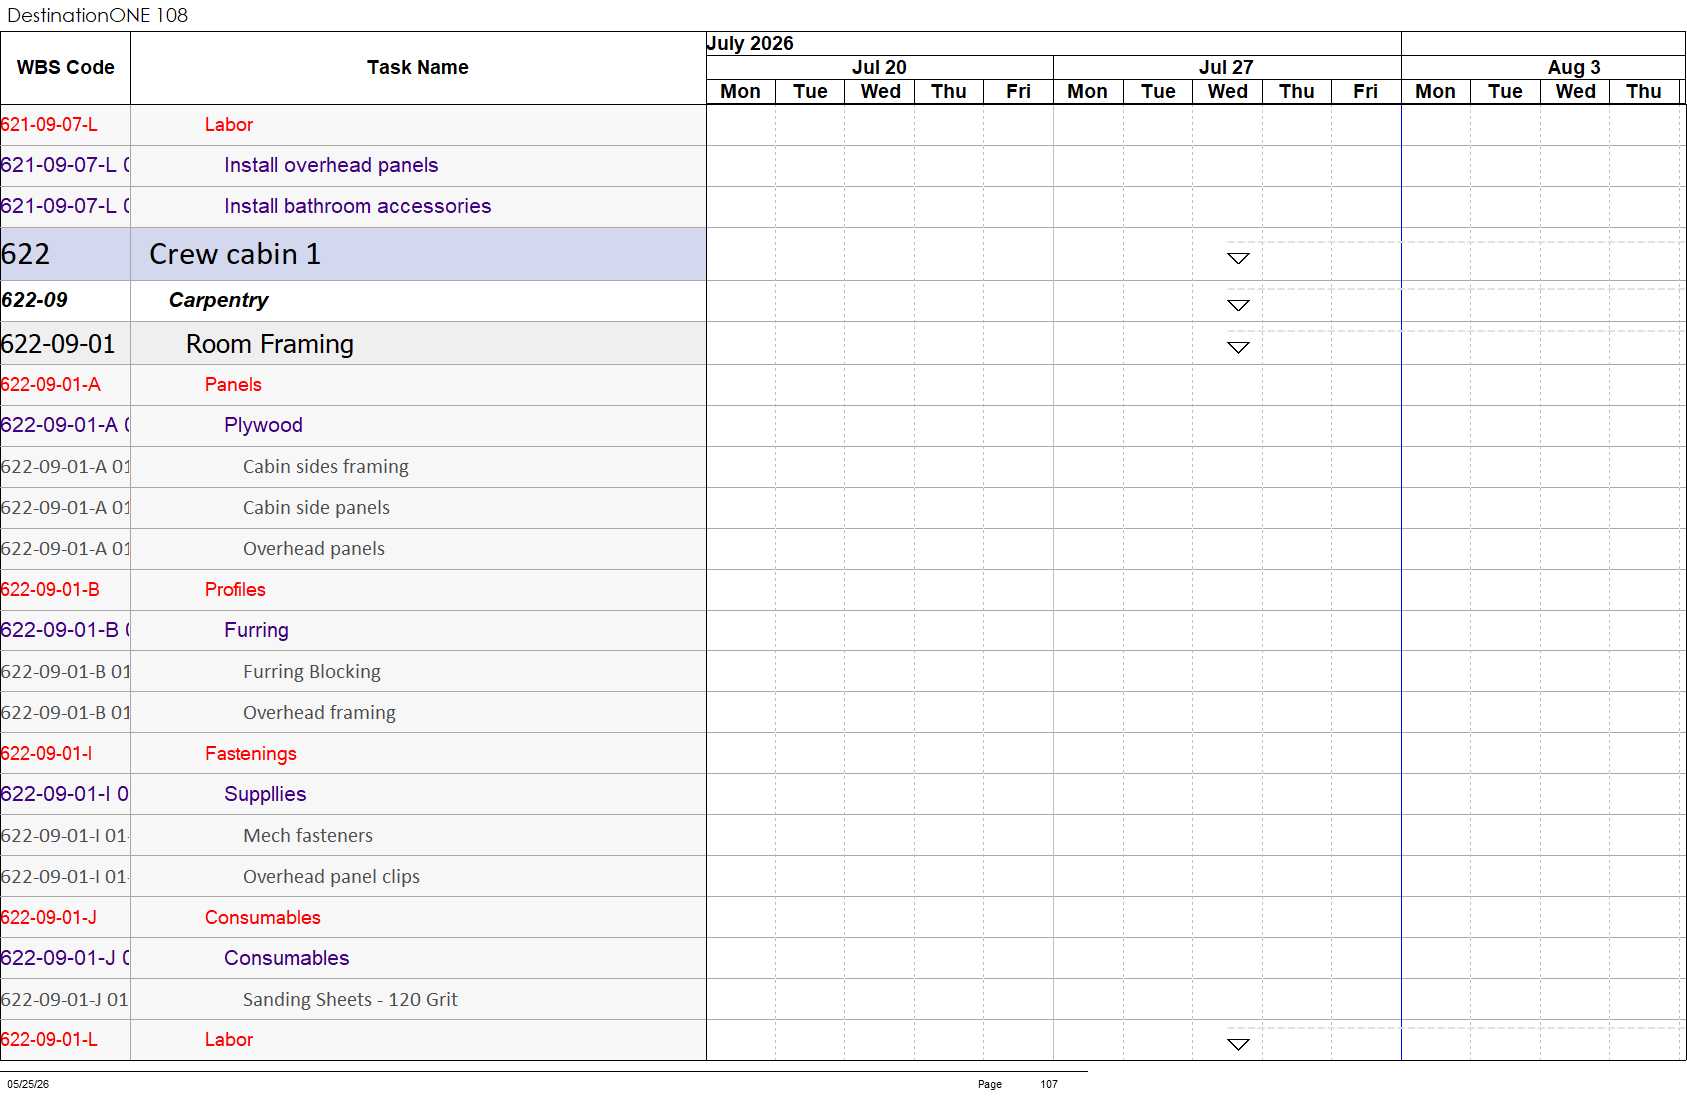The height and width of the screenshot is (1097, 1687).
Task: Select the Overhead panel clips task
Action: pos(353,877)
